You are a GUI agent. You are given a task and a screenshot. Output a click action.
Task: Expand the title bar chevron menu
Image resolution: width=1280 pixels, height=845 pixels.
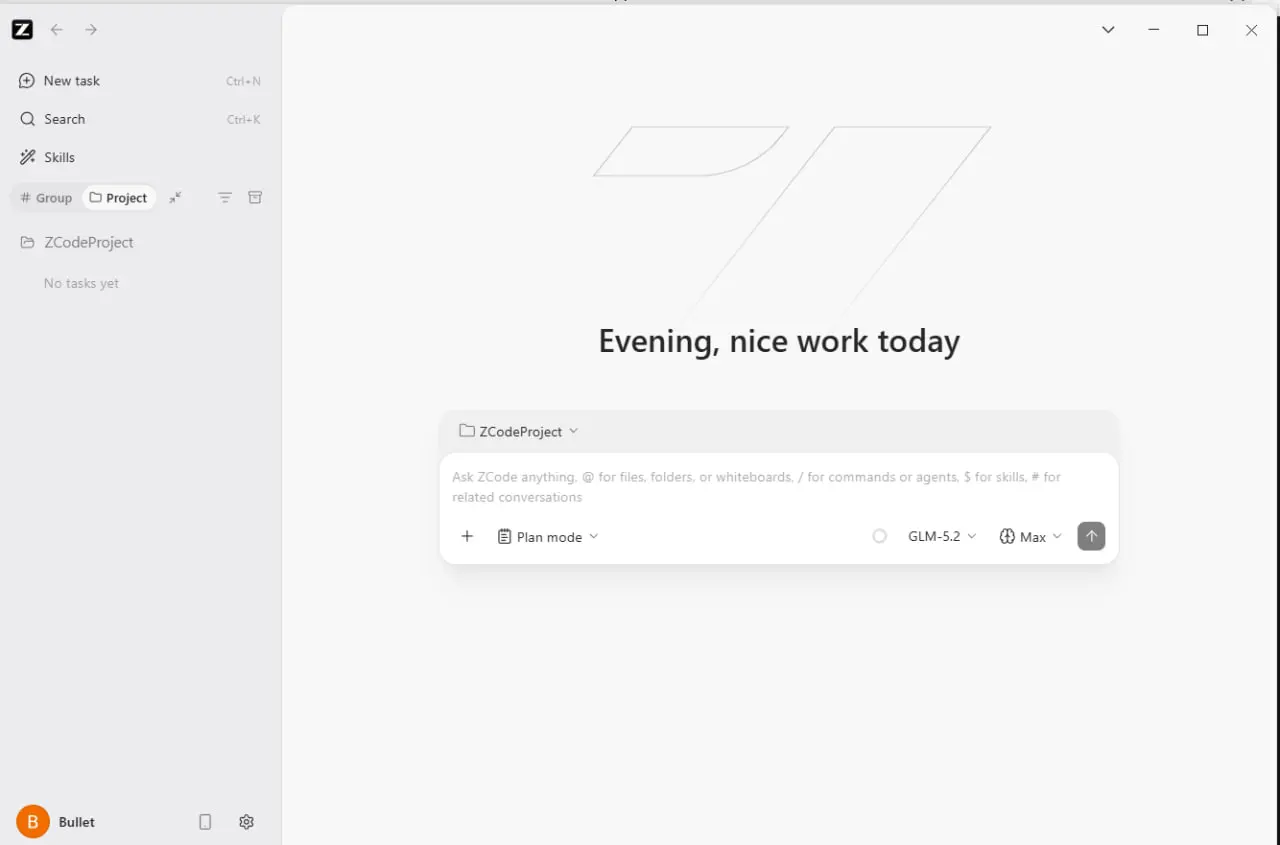tap(1108, 30)
